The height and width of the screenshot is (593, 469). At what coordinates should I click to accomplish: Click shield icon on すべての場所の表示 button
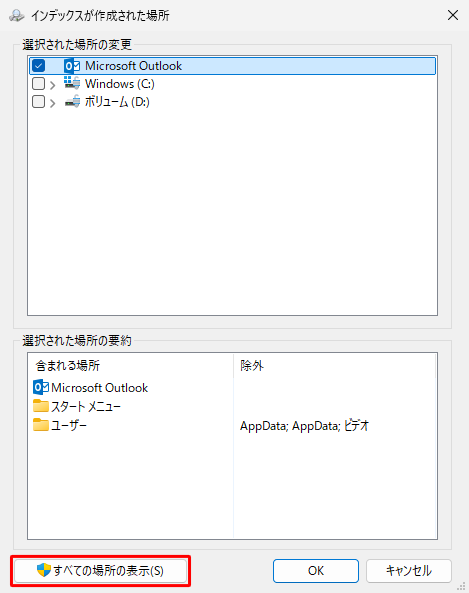click(44, 570)
